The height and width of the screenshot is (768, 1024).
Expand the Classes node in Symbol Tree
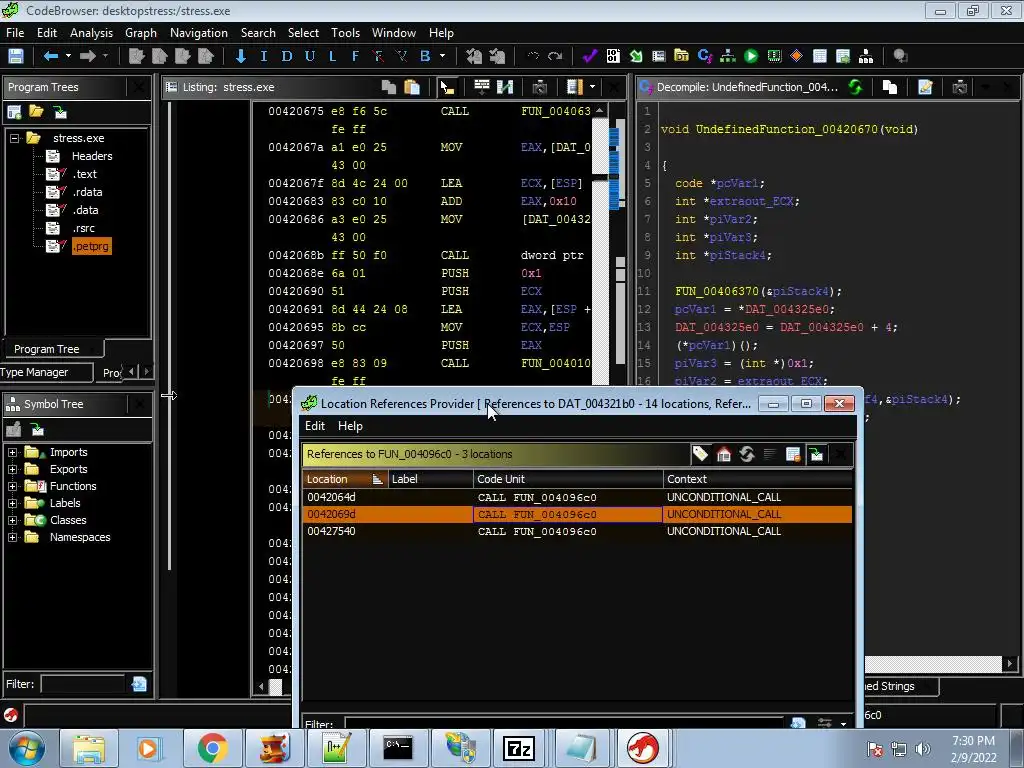pyautogui.click(x=12, y=520)
